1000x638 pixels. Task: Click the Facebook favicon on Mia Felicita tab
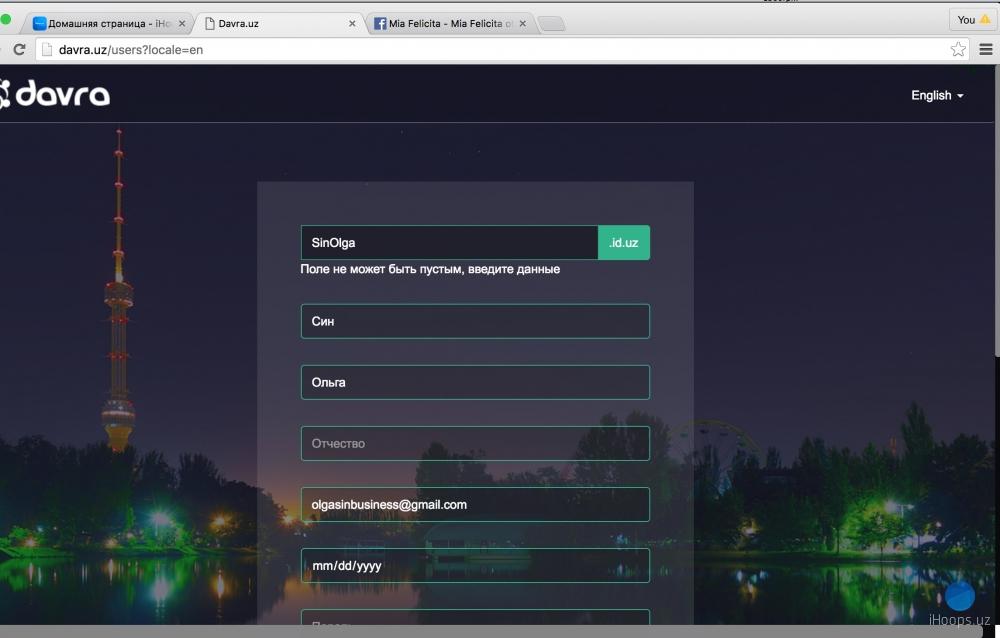tap(381, 23)
